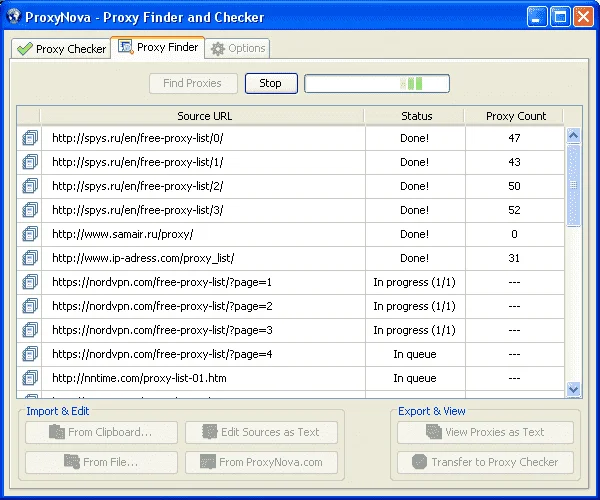Click proxy count 31 cell
This screenshot has width=600, height=500.
(514, 258)
